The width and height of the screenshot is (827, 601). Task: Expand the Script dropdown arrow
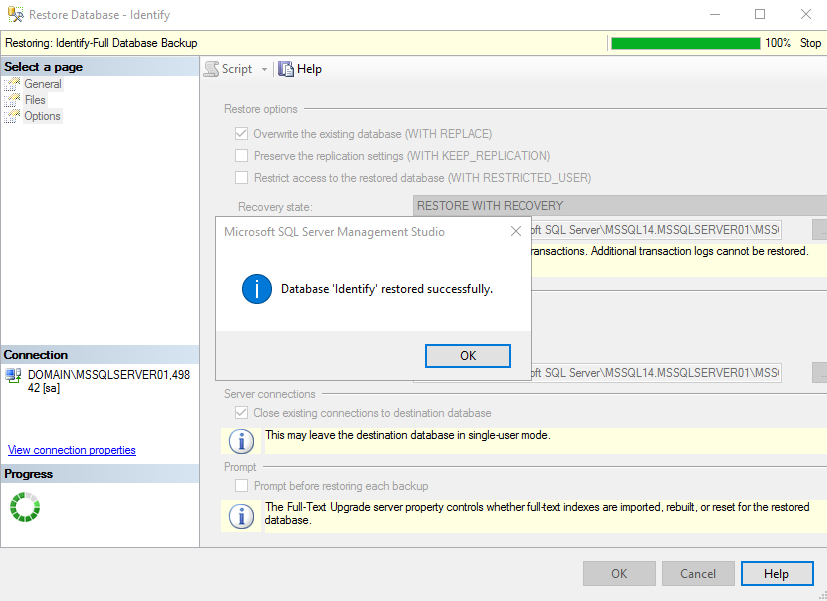(264, 70)
